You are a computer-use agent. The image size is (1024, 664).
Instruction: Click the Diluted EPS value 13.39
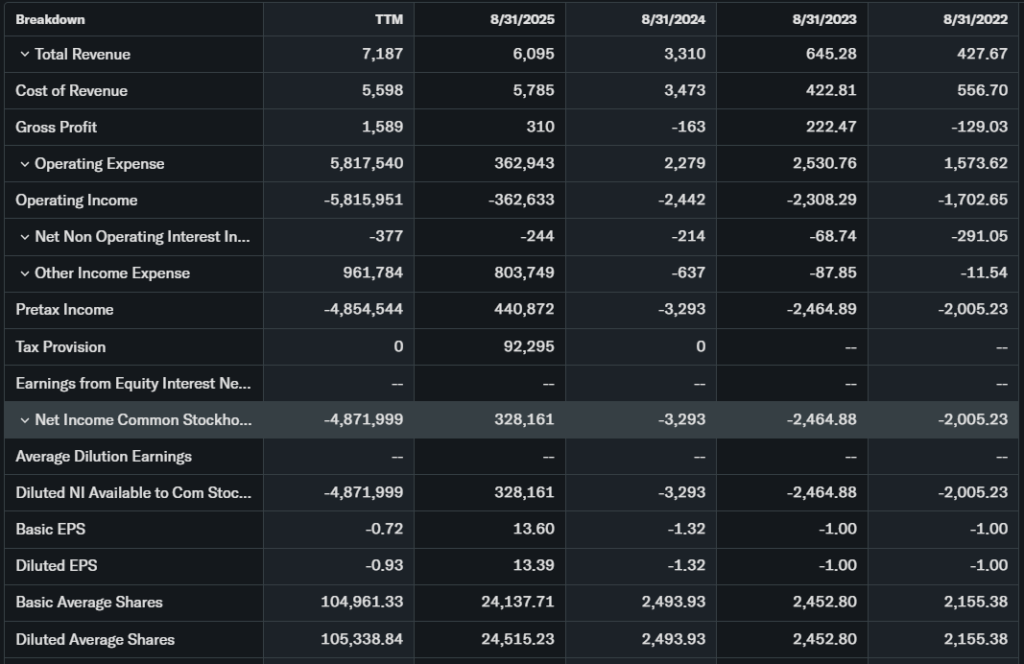point(533,566)
